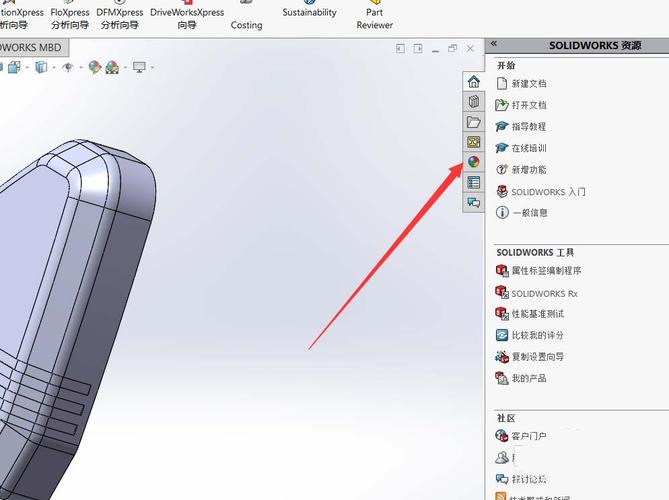Open the Display Style dropdown arrow

point(54,67)
